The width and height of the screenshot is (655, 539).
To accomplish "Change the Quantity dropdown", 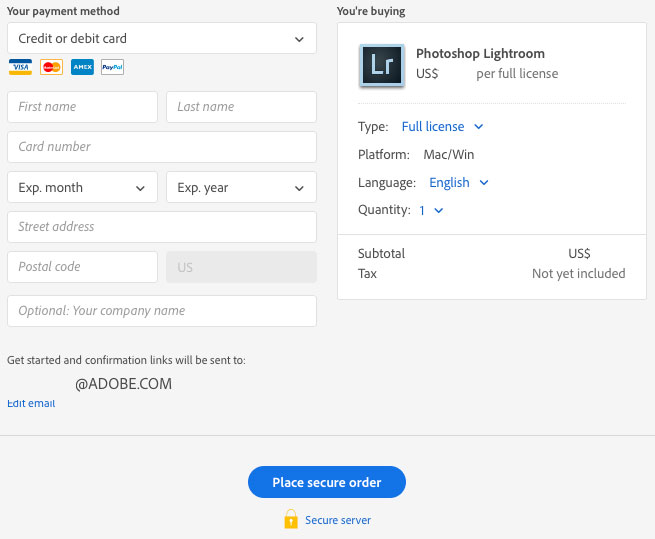I will [431, 210].
